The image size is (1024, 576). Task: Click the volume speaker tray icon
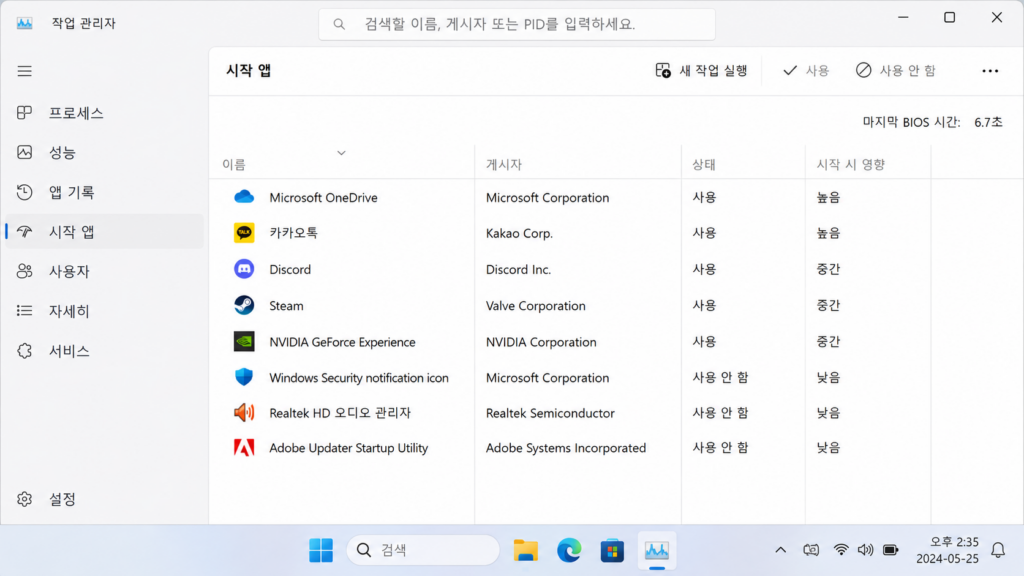click(x=865, y=550)
